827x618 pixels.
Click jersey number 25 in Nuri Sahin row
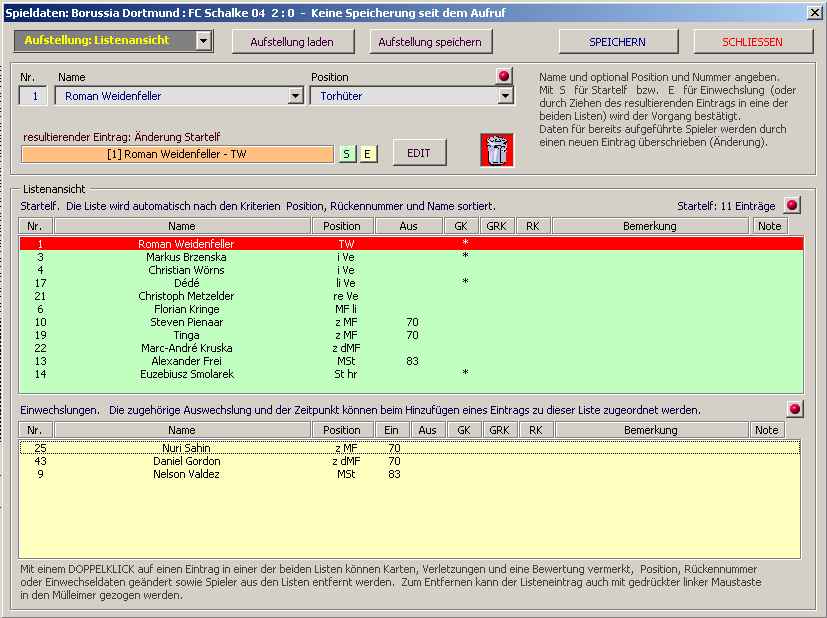41,448
